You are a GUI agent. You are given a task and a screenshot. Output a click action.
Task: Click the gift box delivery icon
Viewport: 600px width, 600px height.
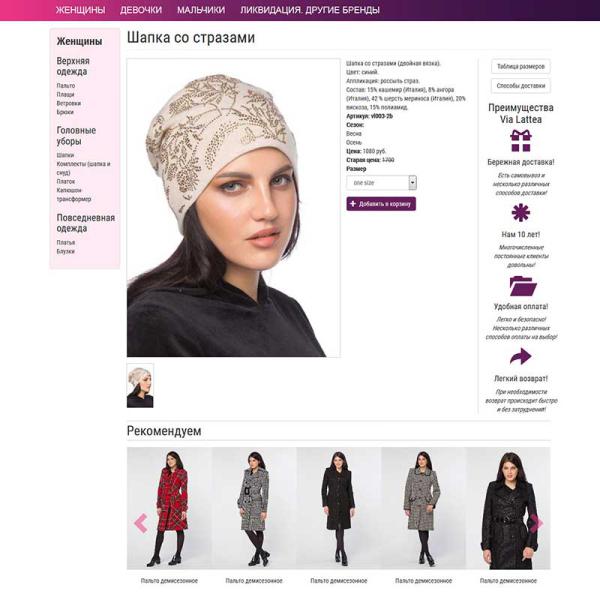pos(520,141)
